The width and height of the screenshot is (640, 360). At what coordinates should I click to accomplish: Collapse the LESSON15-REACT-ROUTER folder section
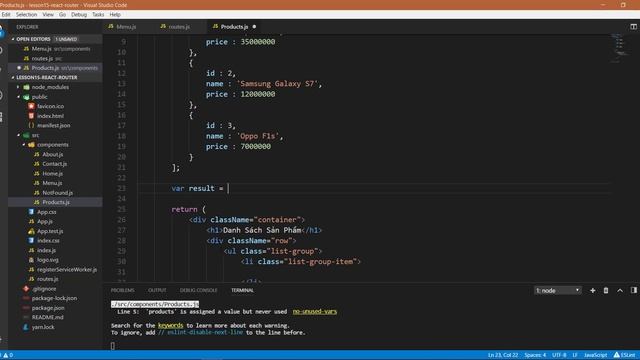pos(47,78)
